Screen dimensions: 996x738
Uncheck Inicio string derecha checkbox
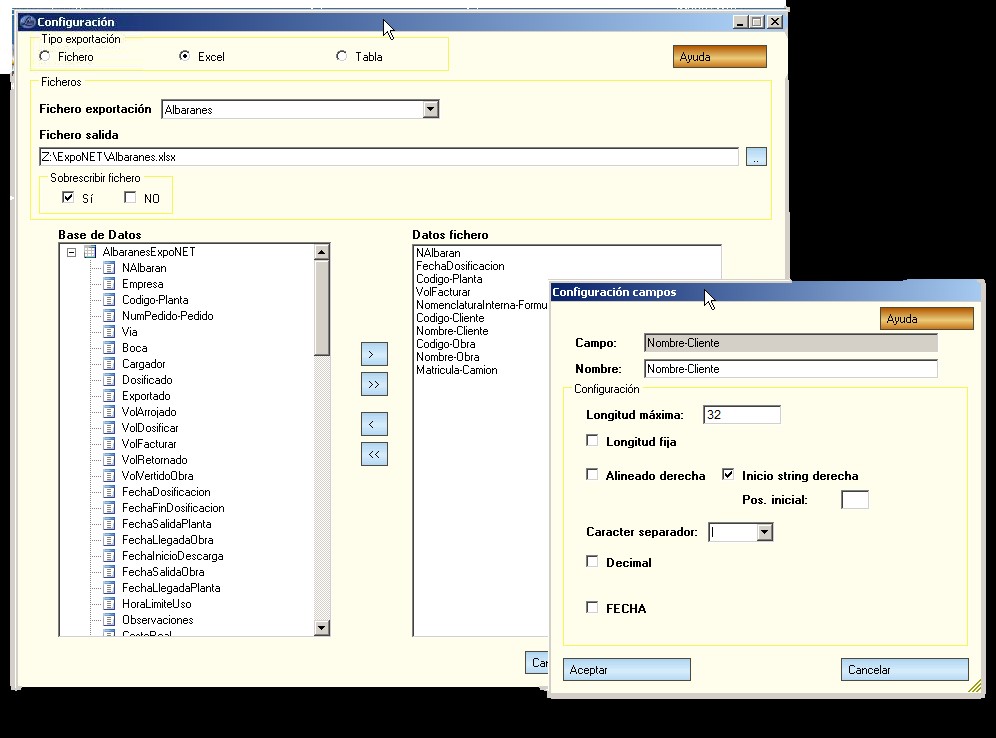pos(728,474)
